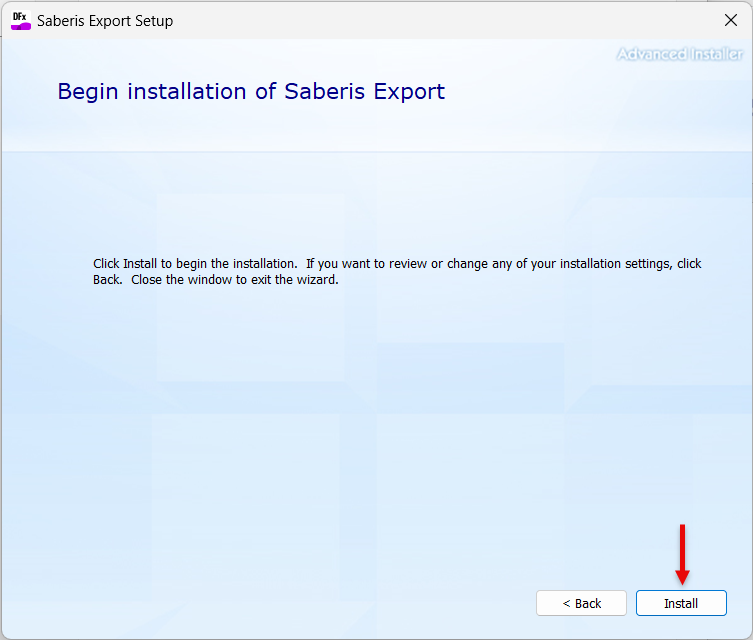Click the word "Begin" in the heading
The width and height of the screenshot is (753, 640).
pos(87,92)
